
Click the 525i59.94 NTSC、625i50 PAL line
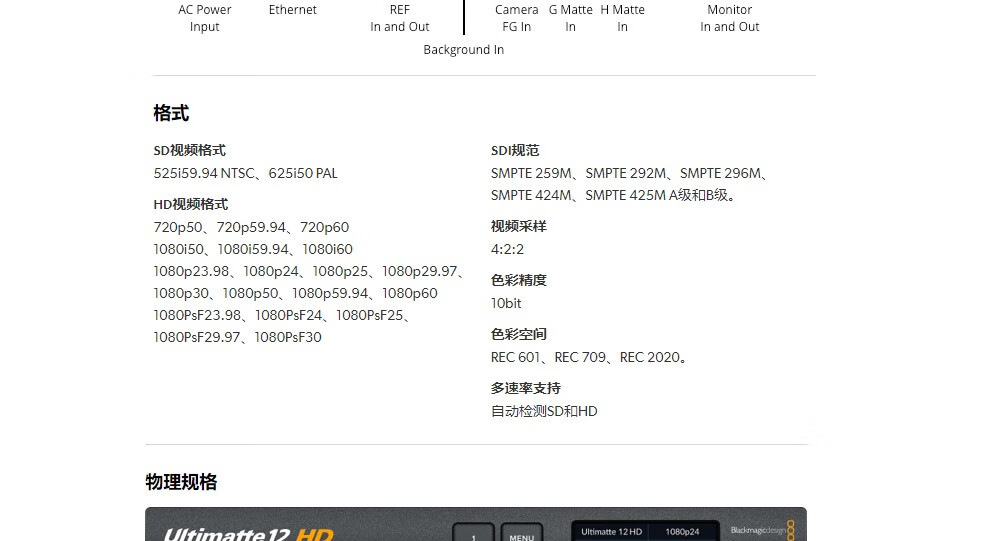(246, 173)
